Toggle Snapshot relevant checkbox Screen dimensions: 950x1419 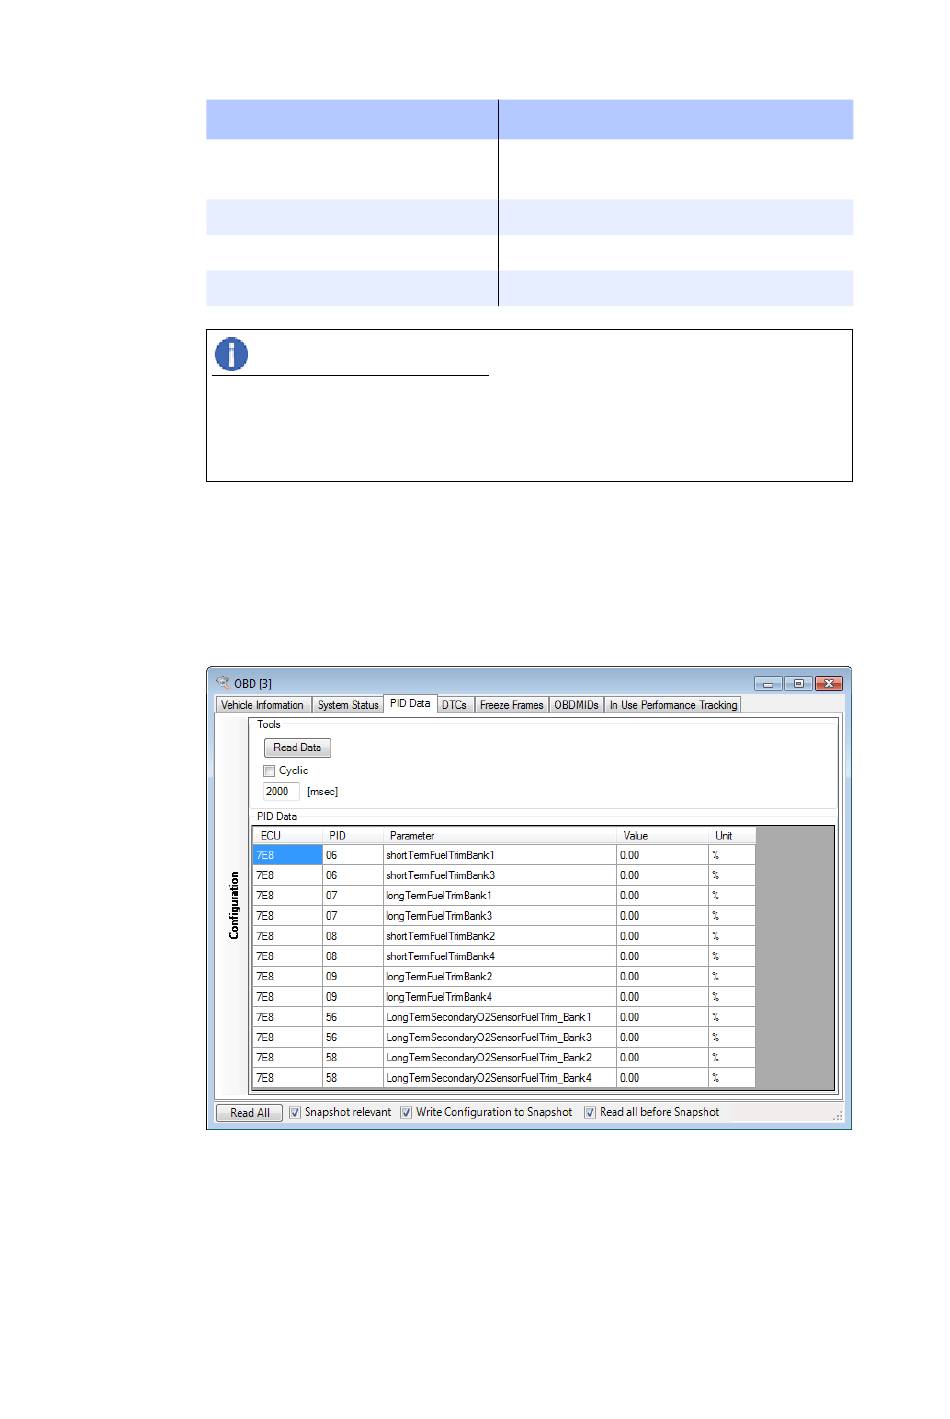tap(295, 1112)
